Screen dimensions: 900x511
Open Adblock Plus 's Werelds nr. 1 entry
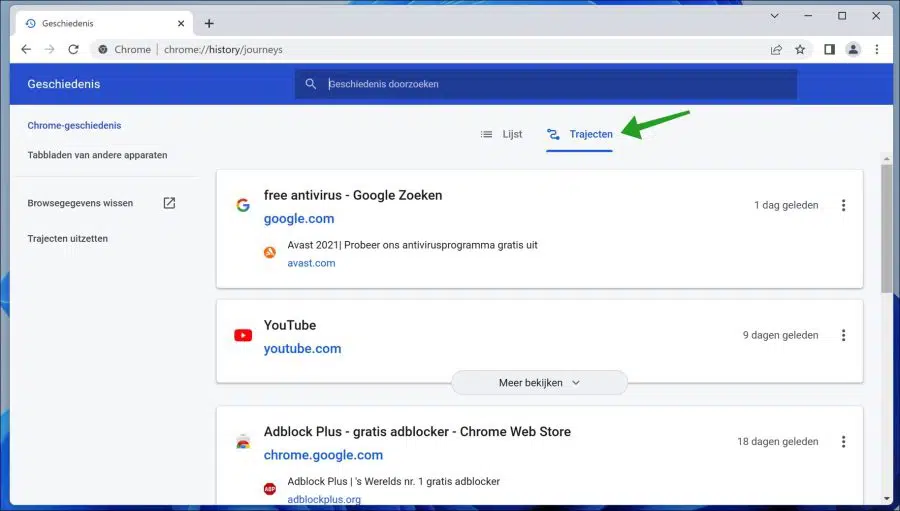point(394,481)
